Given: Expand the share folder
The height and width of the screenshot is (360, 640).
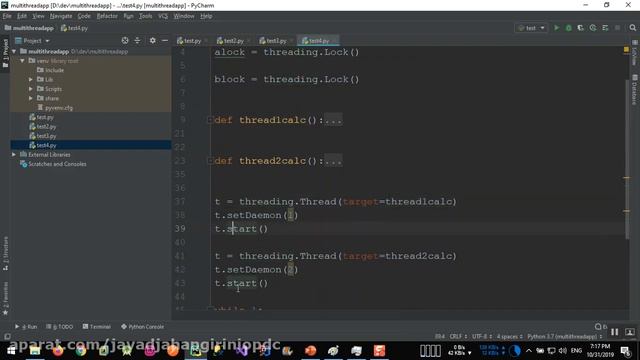Looking at the screenshot, I should (x=31, y=98).
